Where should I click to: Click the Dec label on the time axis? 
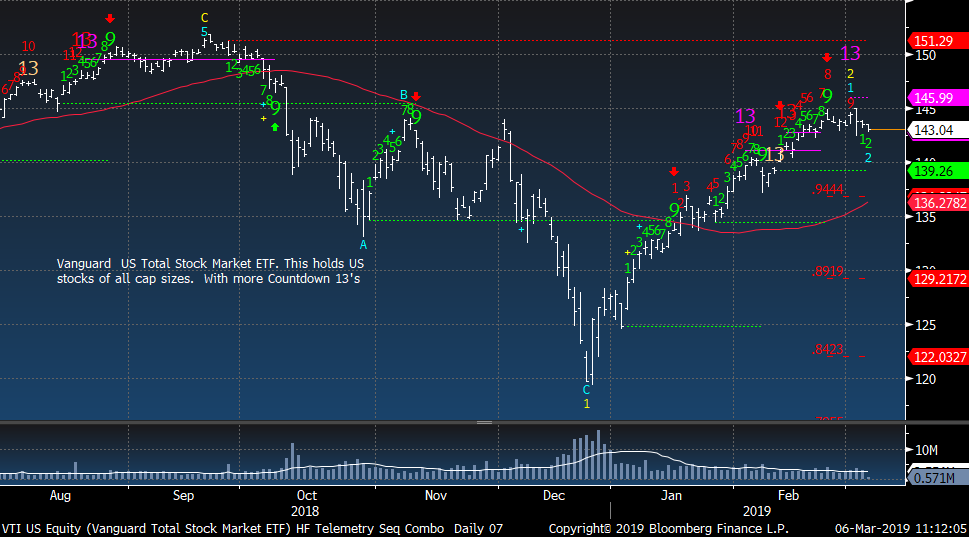pos(554,496)
